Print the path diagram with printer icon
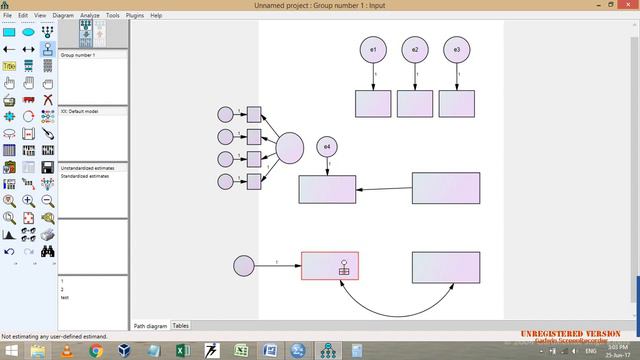 point(47,235)
